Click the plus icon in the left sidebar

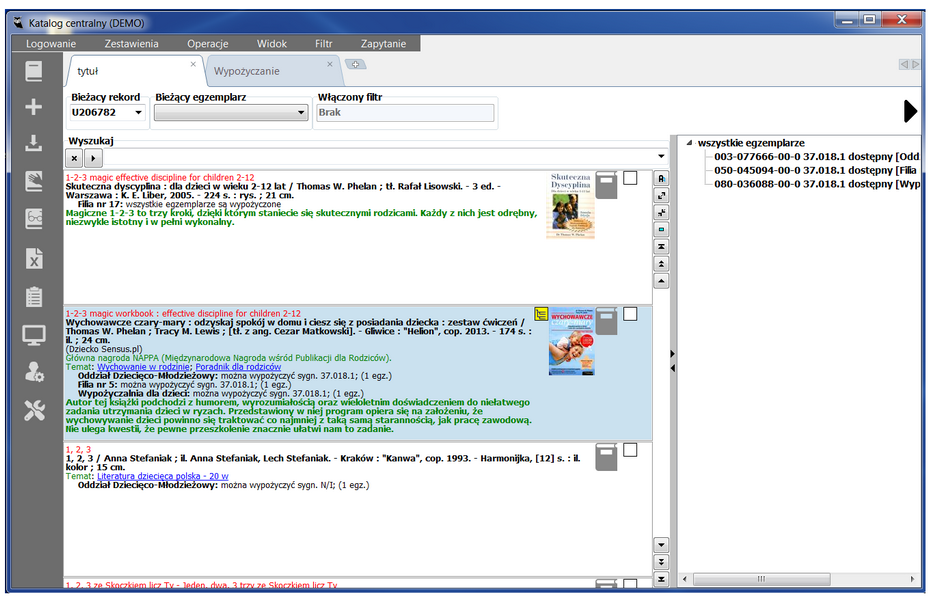(34, 108)
